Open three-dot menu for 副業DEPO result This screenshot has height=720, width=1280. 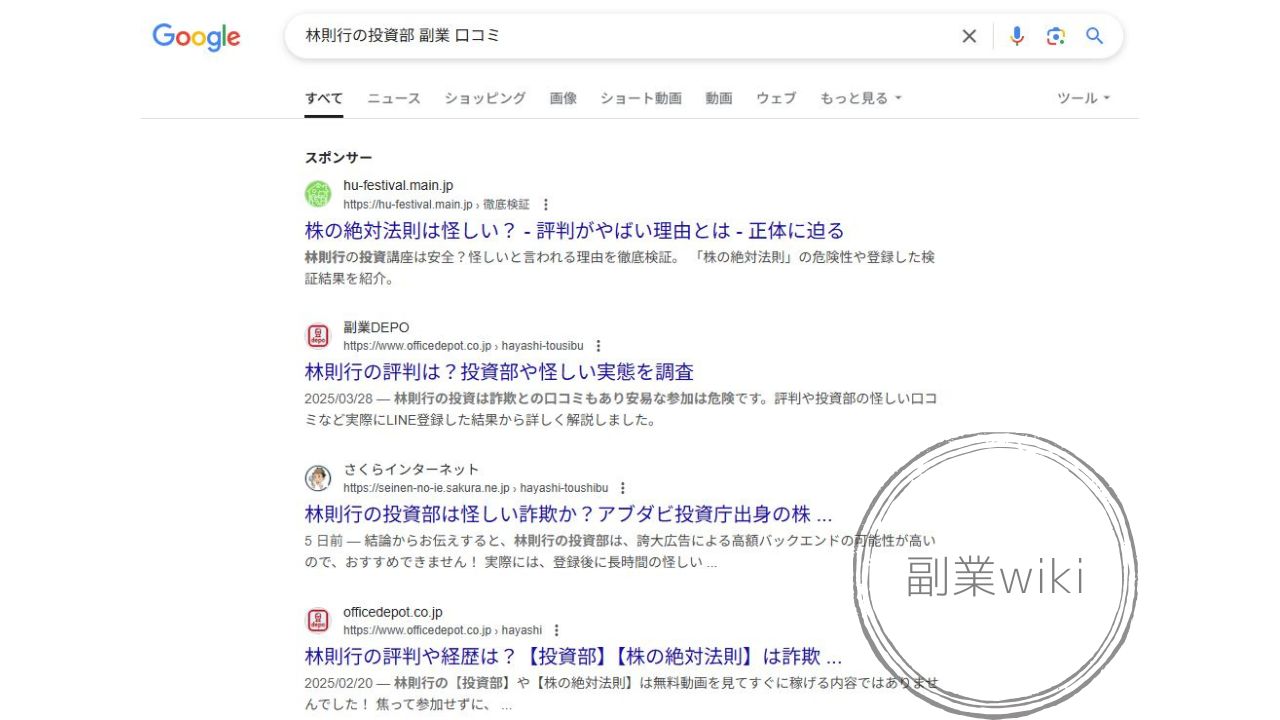click(x=598, y=346)
